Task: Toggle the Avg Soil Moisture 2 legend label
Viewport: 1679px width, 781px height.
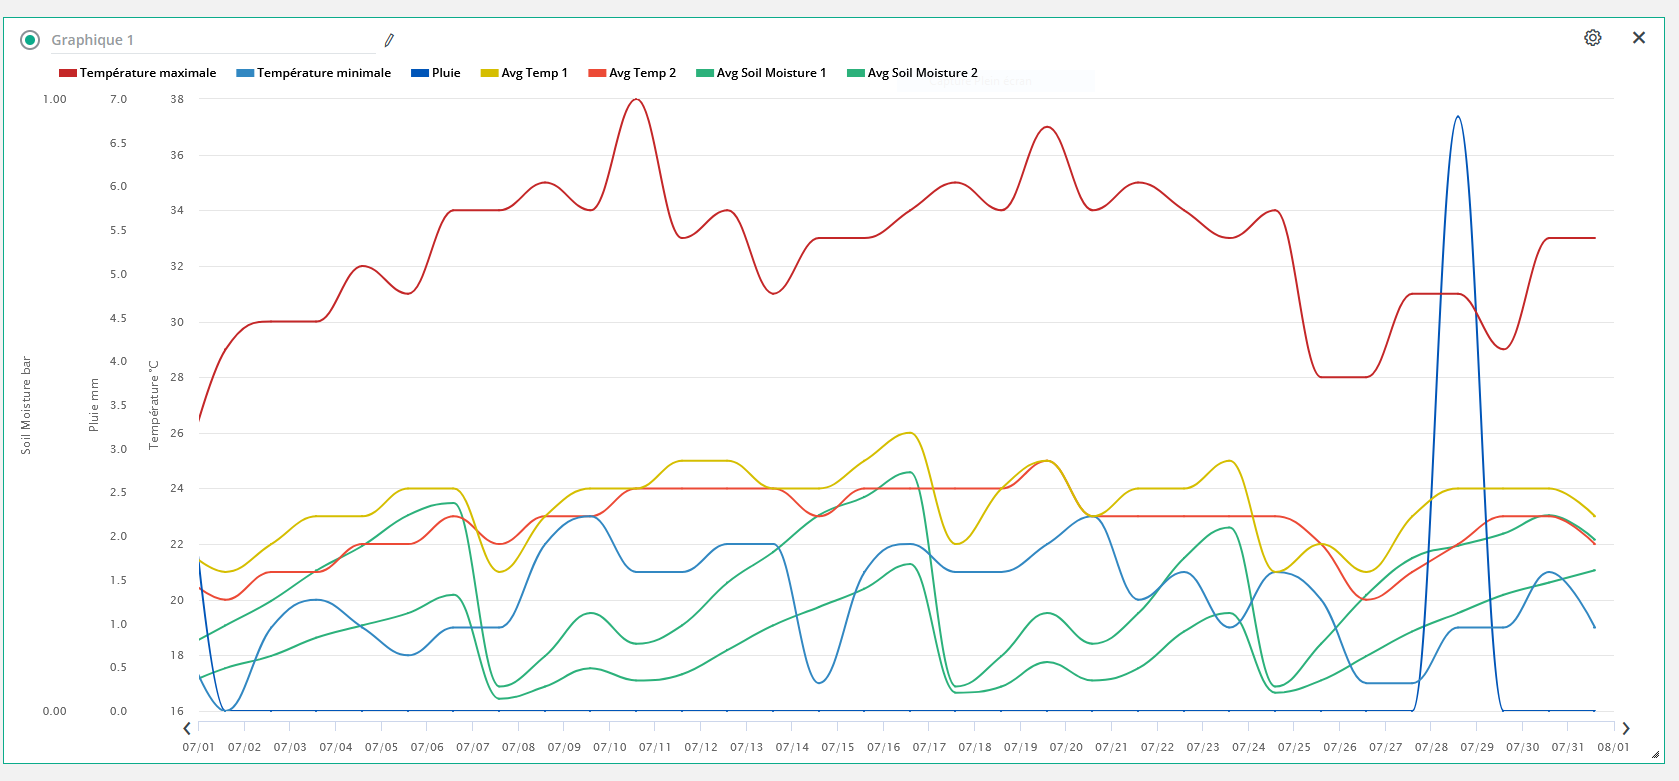Action: [922, 73]
